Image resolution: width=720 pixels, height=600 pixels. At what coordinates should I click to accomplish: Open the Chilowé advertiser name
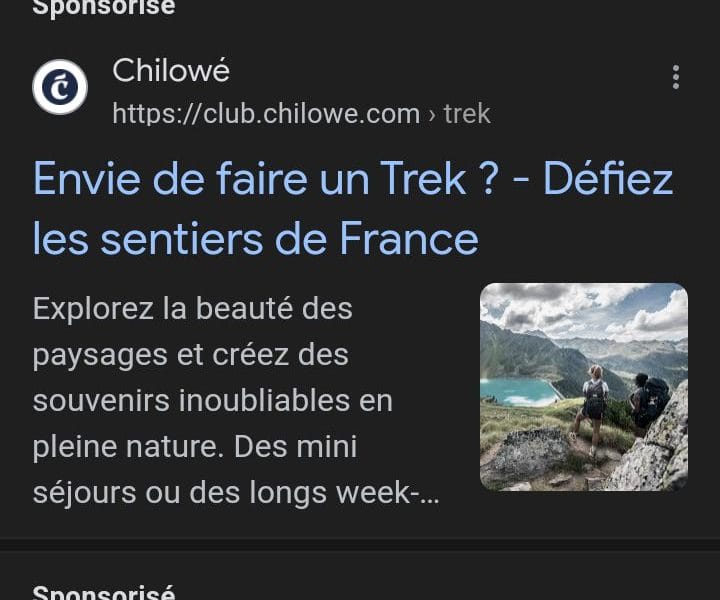(171, 71)
